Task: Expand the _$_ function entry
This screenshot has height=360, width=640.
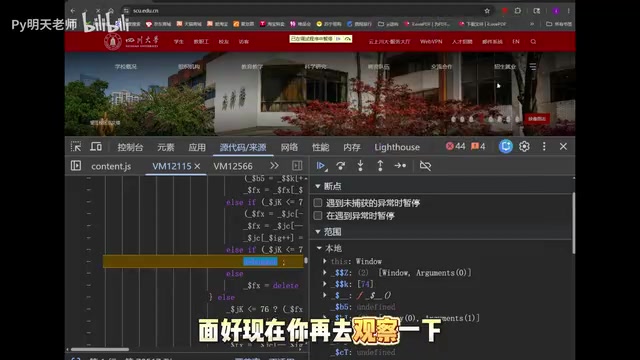Action: tap(325, 295)
